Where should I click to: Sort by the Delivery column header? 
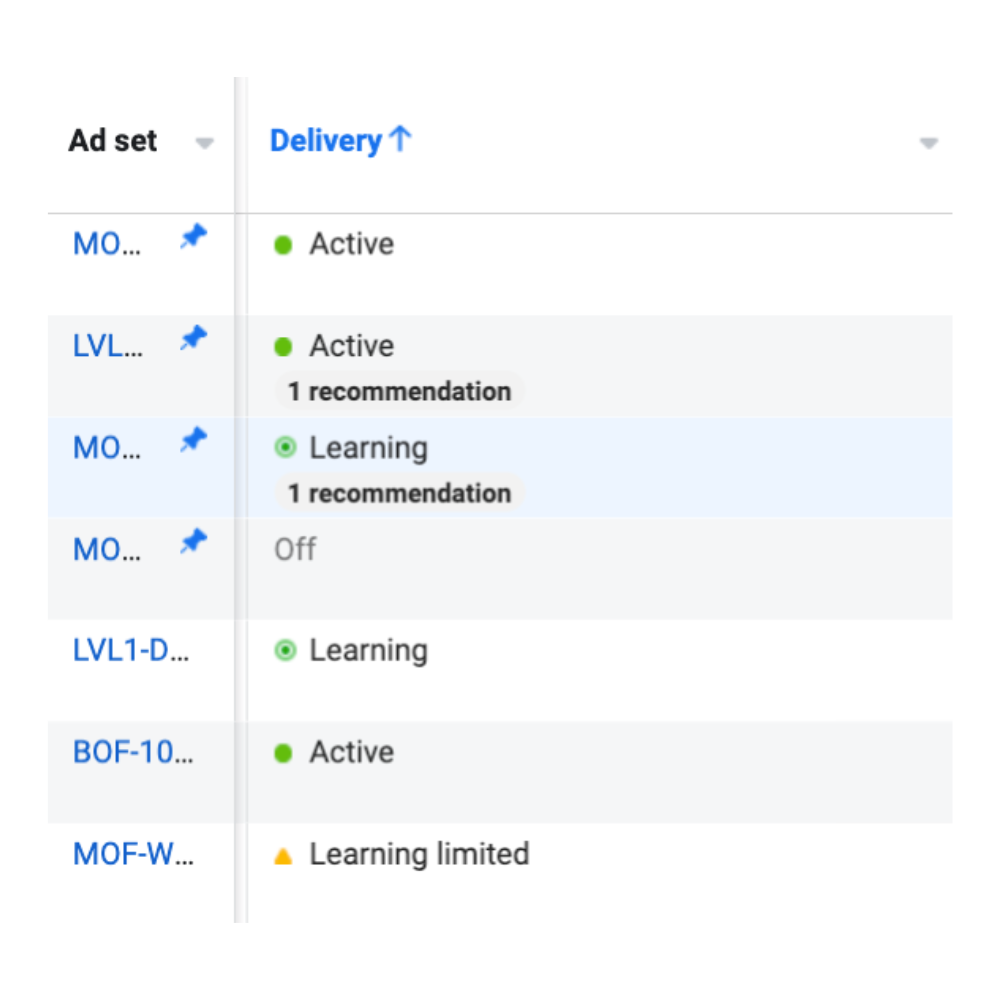click(326, 141)
